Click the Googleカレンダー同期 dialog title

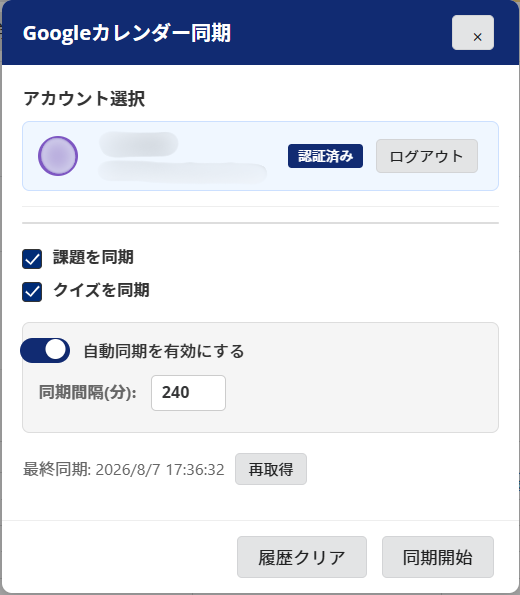(127, 33)
